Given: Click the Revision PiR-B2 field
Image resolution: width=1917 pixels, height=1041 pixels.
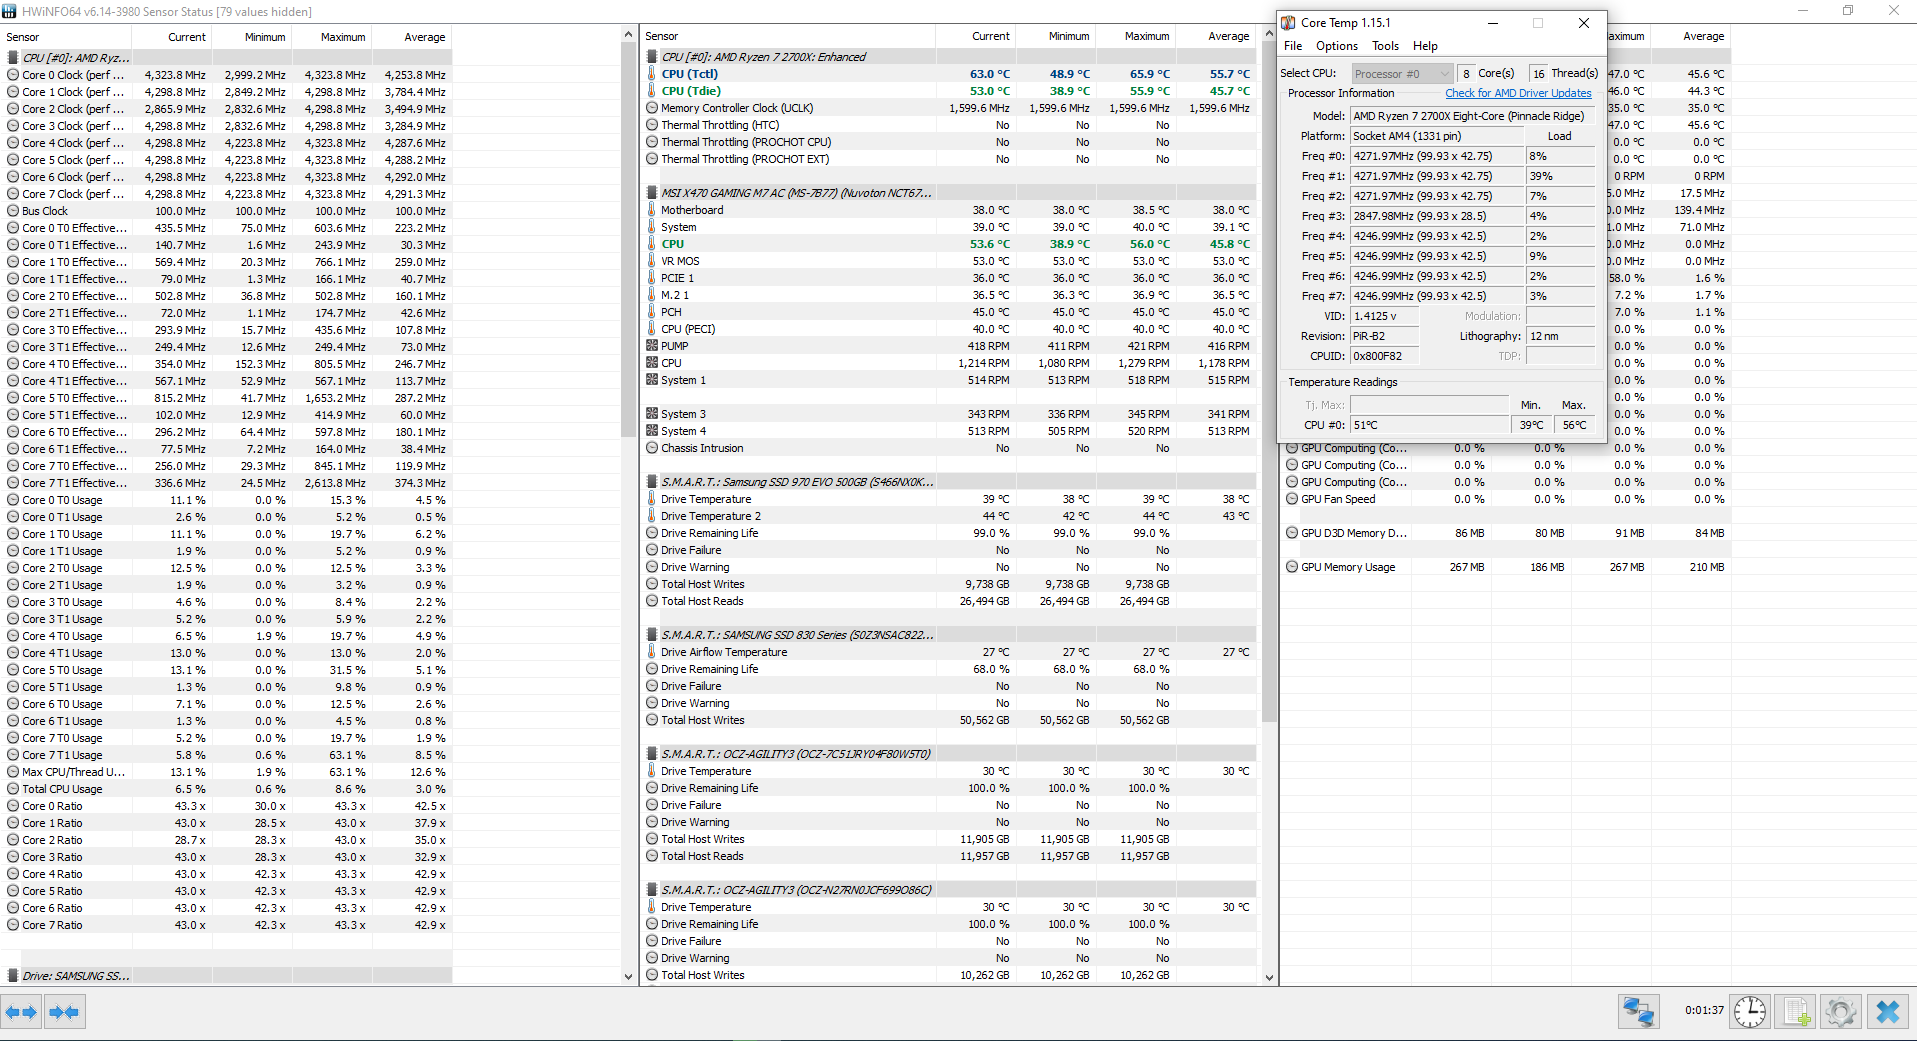Looking at the screenshot, I should (x=1384, y=336).
